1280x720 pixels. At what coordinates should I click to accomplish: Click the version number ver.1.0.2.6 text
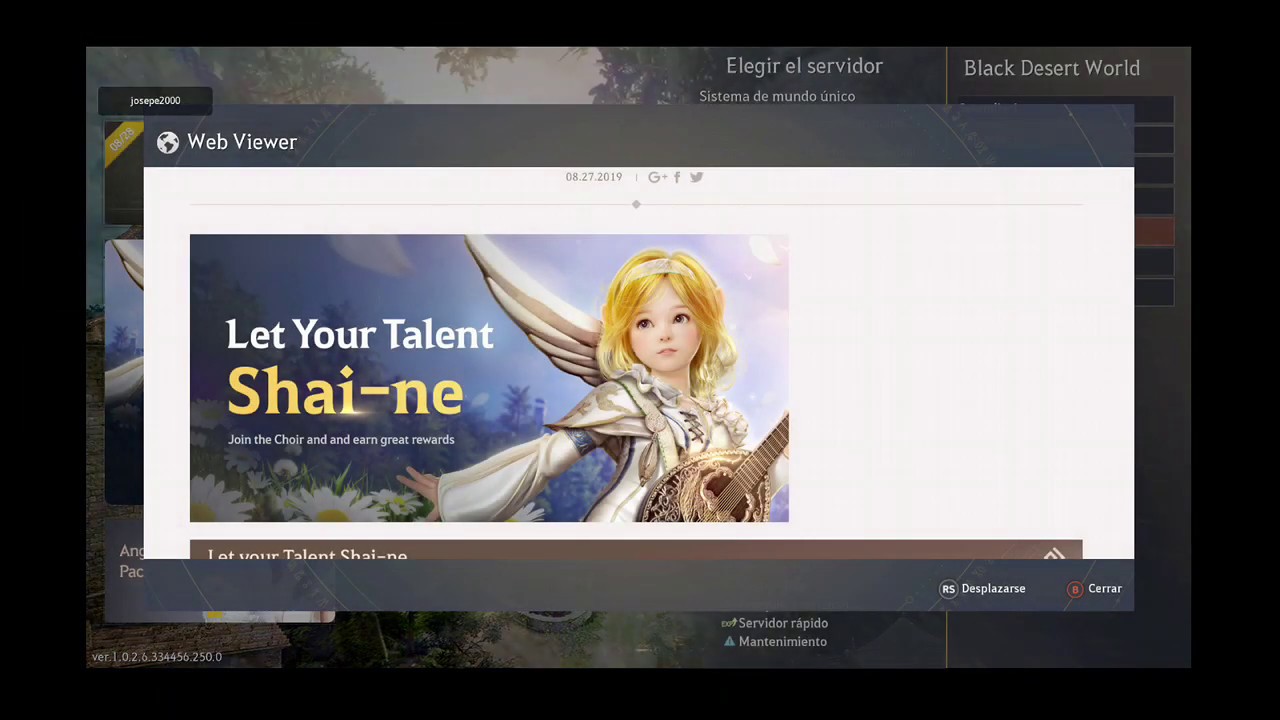[157, 657]
